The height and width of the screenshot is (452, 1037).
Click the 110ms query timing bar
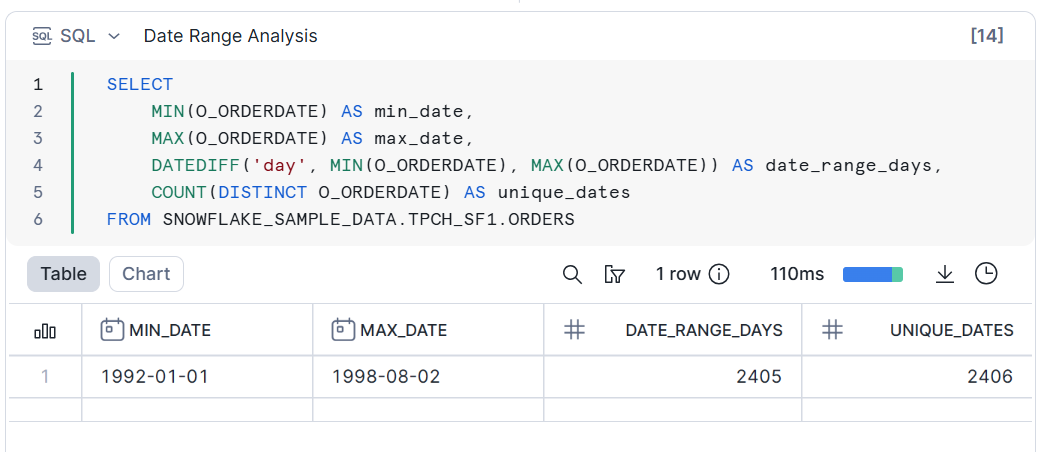point(872,274)
